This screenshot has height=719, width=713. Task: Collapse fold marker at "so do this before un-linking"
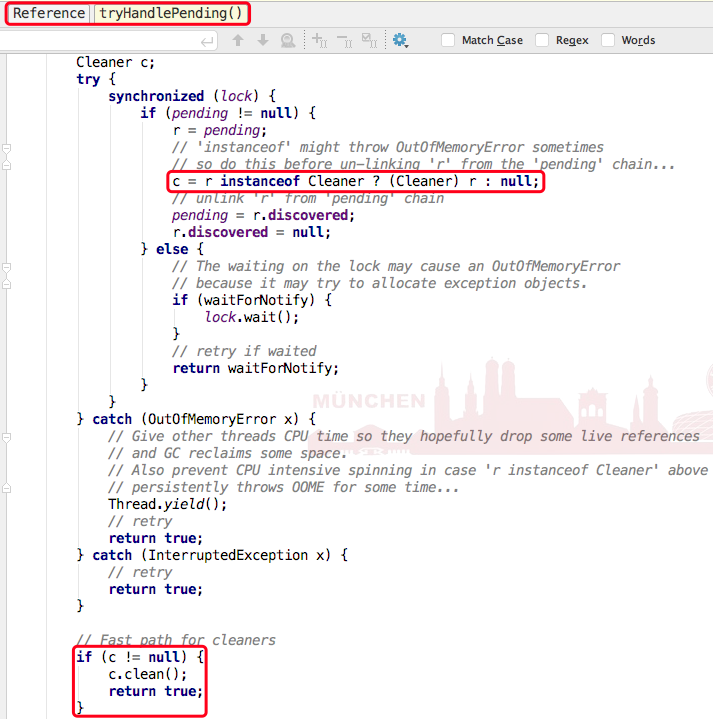tap(6, 165)
